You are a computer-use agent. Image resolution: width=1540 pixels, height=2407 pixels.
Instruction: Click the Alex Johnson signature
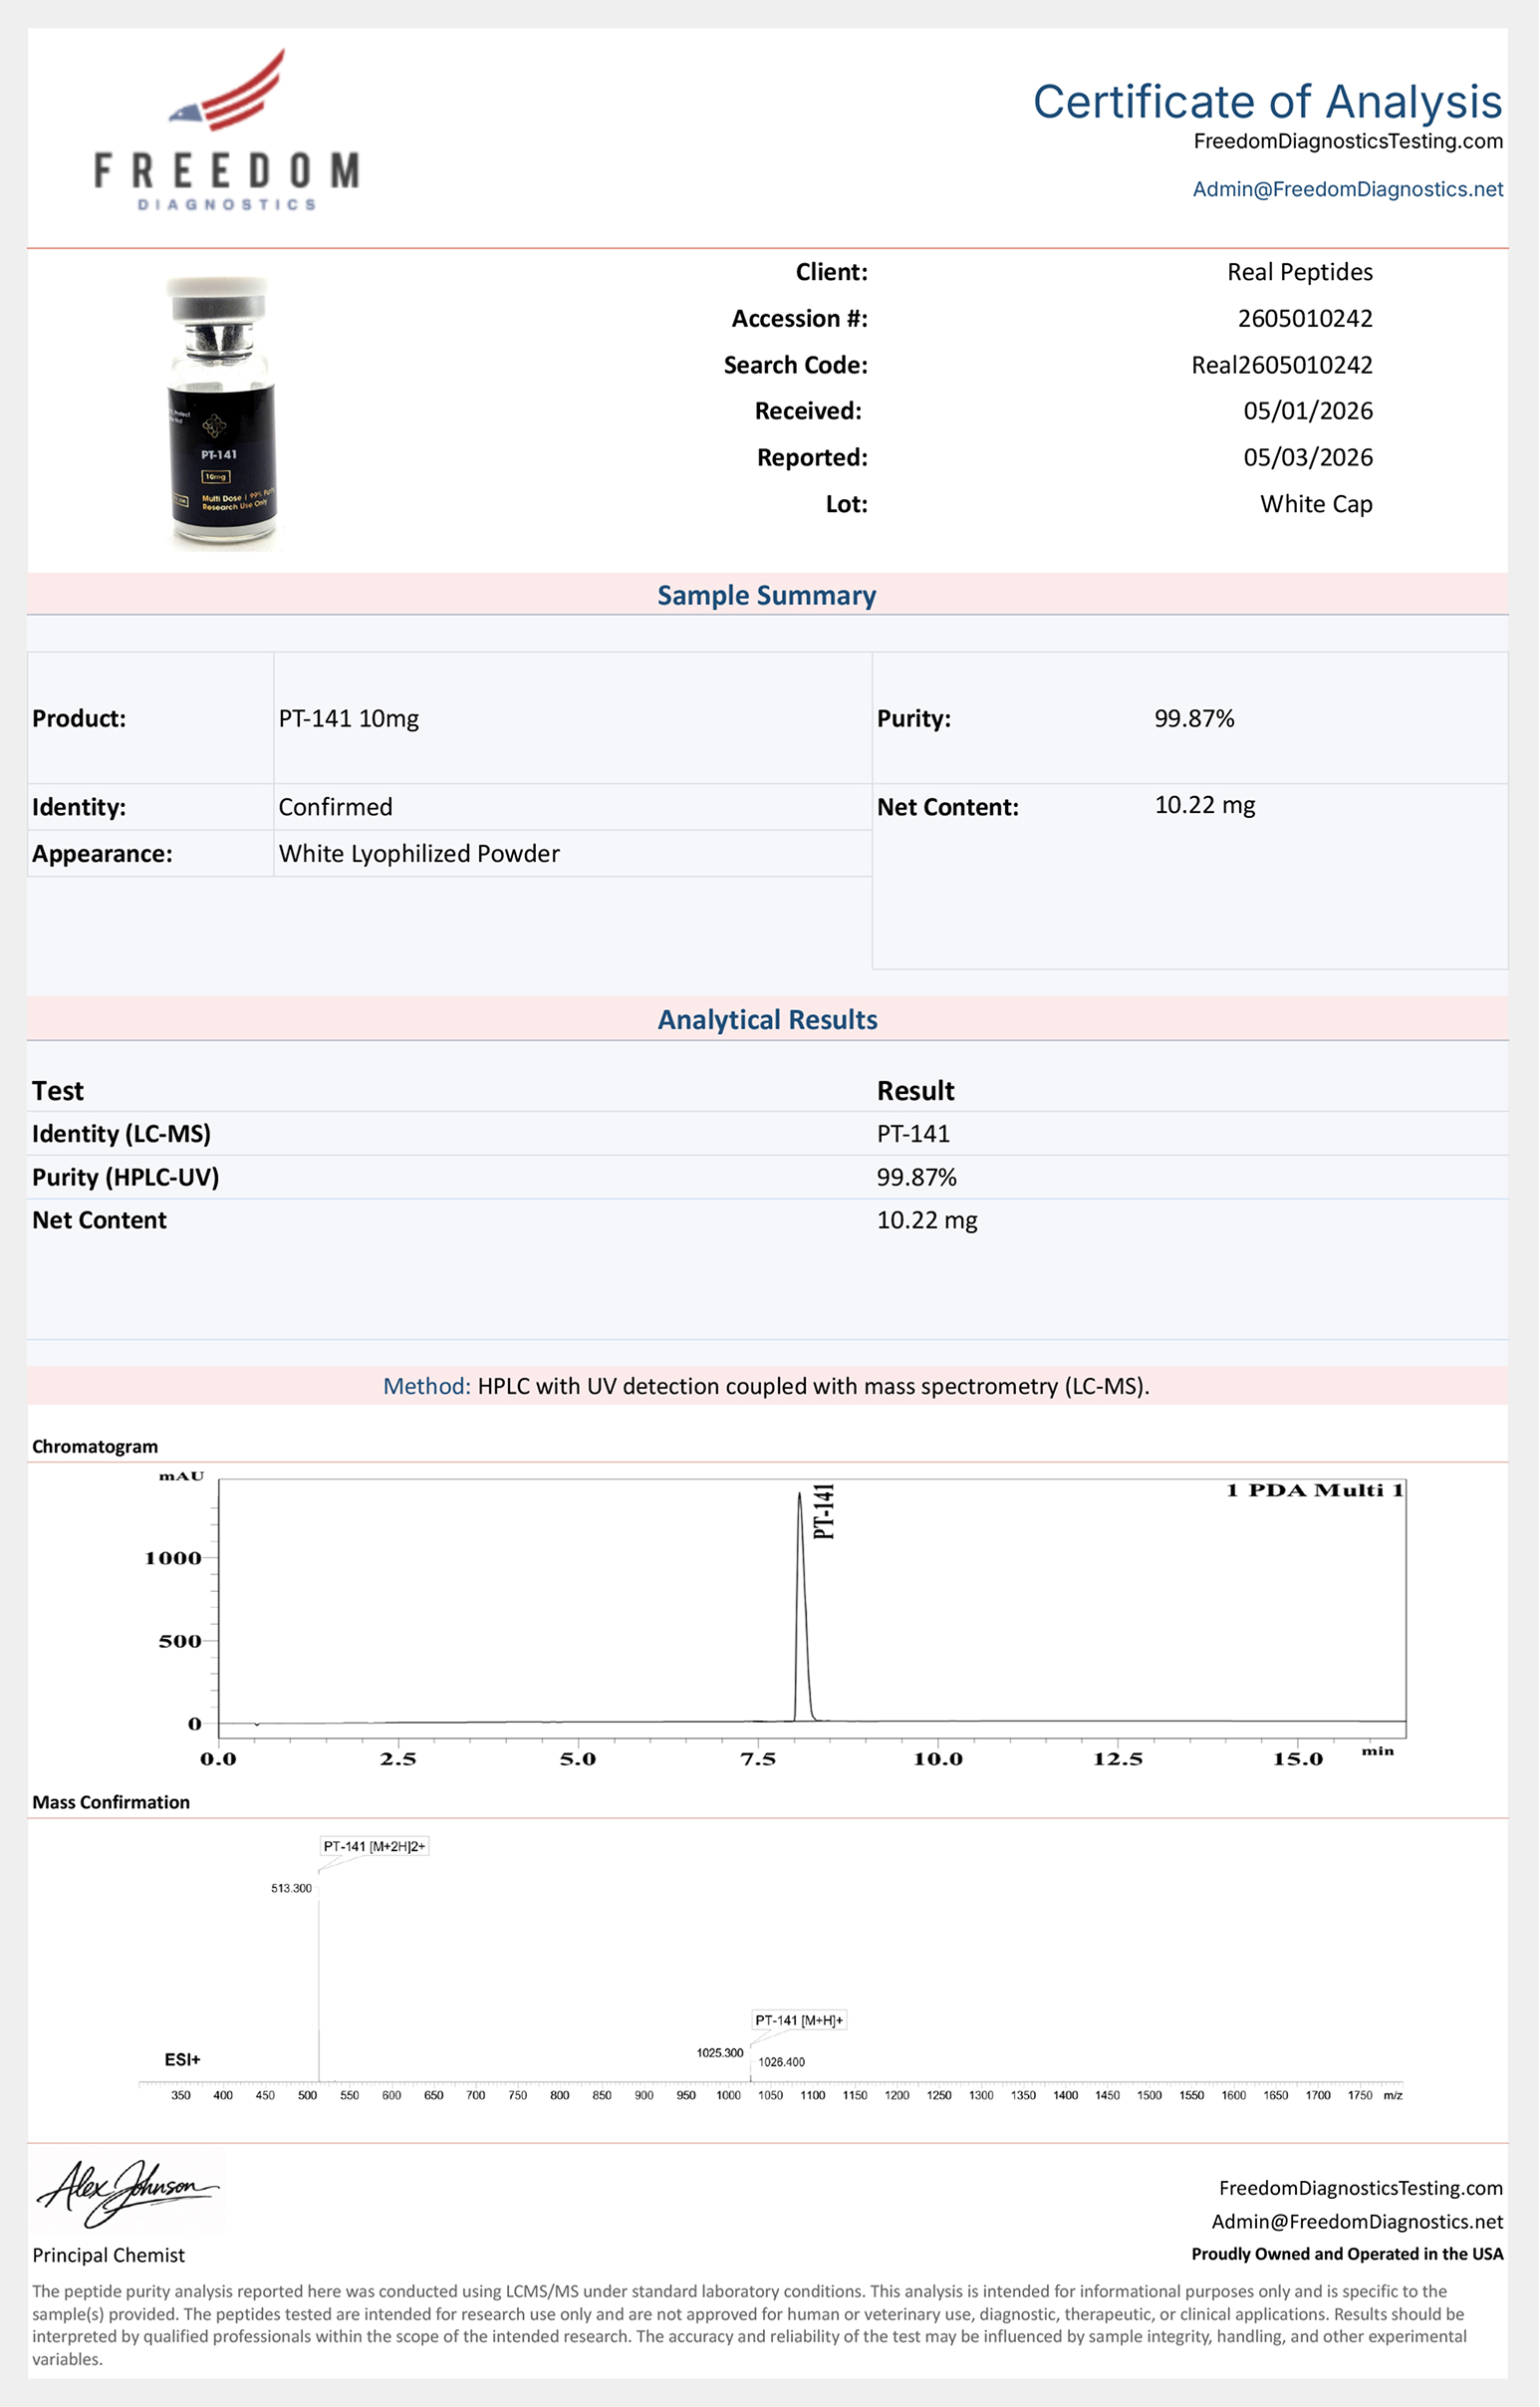[x=127, y=2192]
